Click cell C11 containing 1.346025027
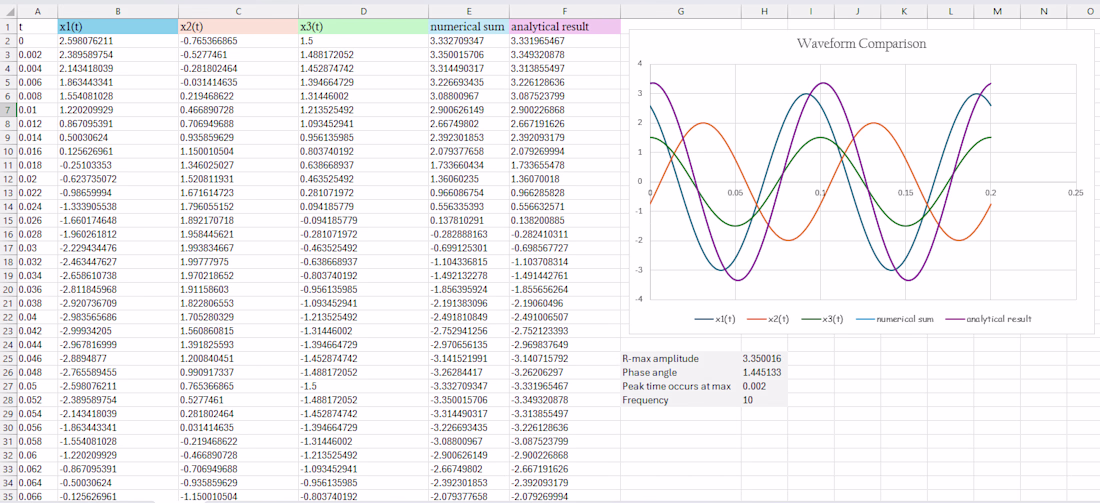 pyautogui.click(x=238, y=166)
